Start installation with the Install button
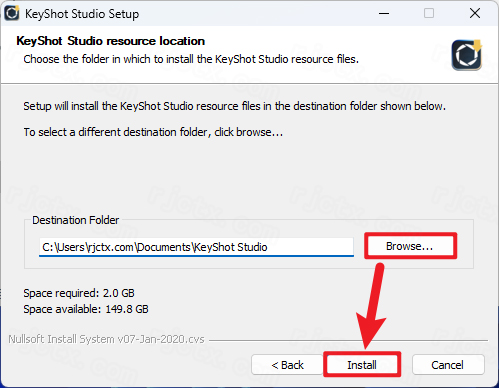Image resolution: width=499 pixels, height=388 pixels. click(362, 365)
